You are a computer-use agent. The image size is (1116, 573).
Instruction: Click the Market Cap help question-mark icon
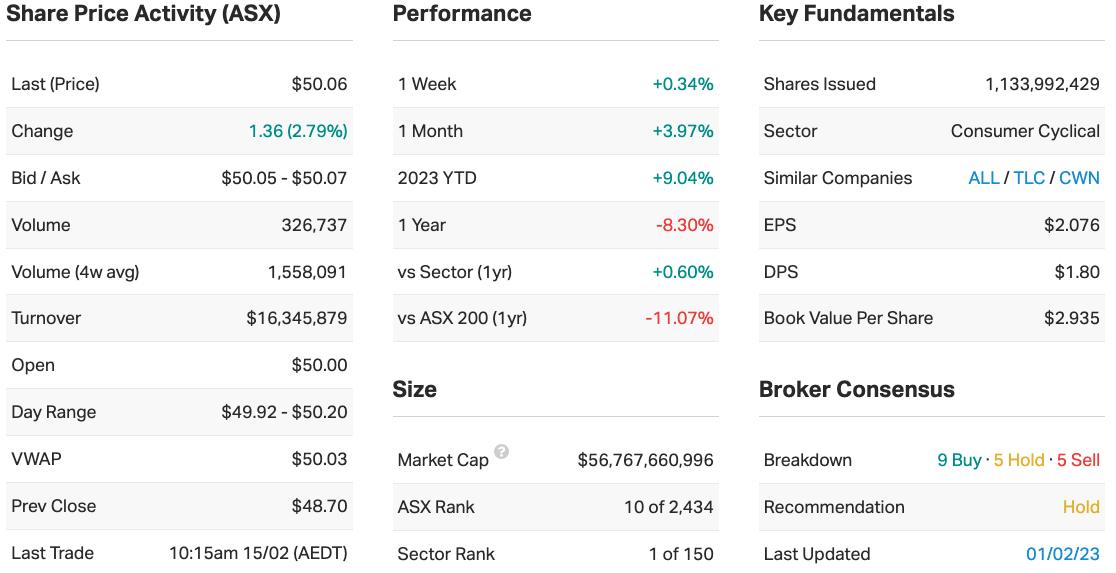click(x=501, y=452)
